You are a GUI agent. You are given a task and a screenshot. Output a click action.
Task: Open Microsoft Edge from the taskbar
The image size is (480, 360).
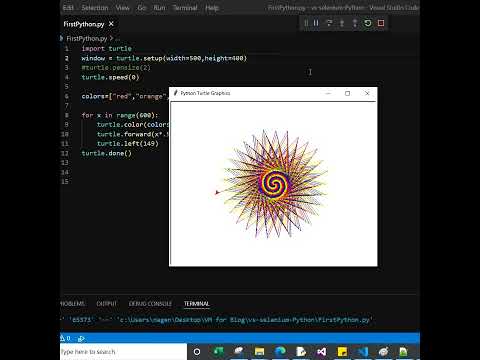point(280,352)
